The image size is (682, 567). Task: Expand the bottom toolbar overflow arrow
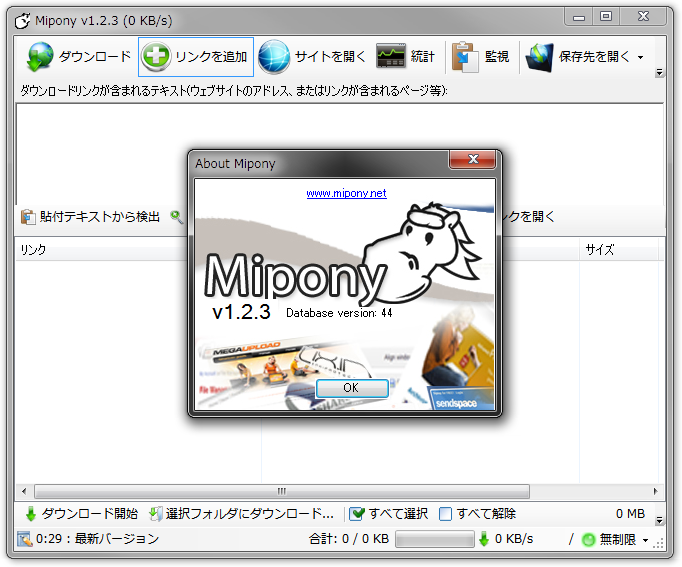(659, 520)
